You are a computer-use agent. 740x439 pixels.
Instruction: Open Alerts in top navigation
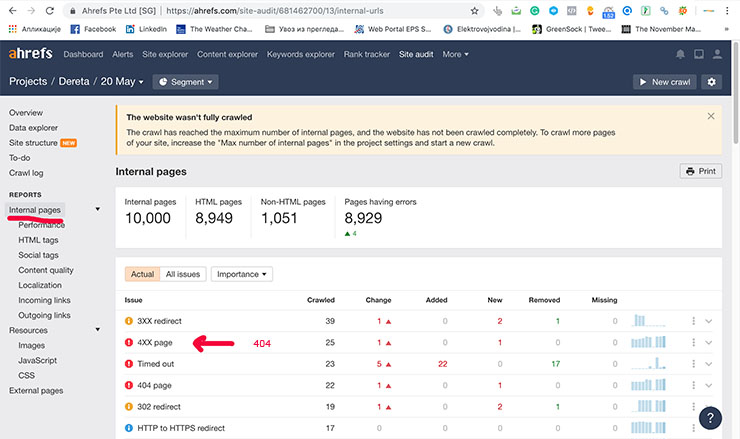click(123, 54)
